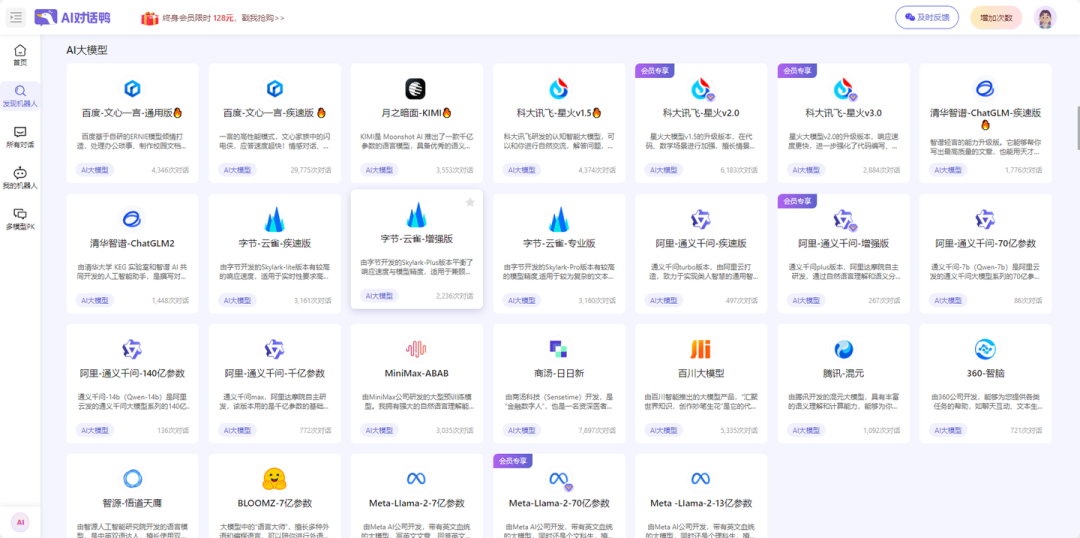Image resolution: width=1080 pixels, height=538 pixels.
Task: Click the 科大讯飞-星火v3.0 logo icon
Action: point(843,88)
